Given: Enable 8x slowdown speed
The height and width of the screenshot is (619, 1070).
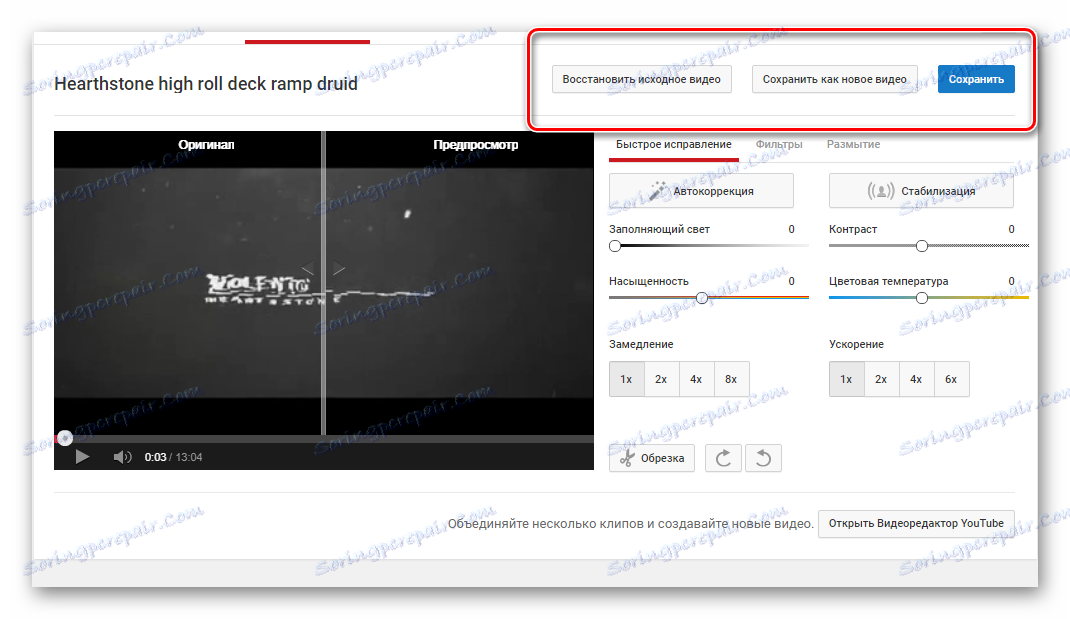Looking at the screenshot, I should (731, 379).
